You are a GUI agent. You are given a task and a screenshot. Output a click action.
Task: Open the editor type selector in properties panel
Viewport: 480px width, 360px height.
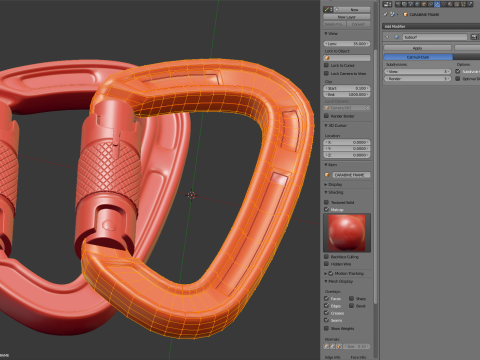pos(387,4)
